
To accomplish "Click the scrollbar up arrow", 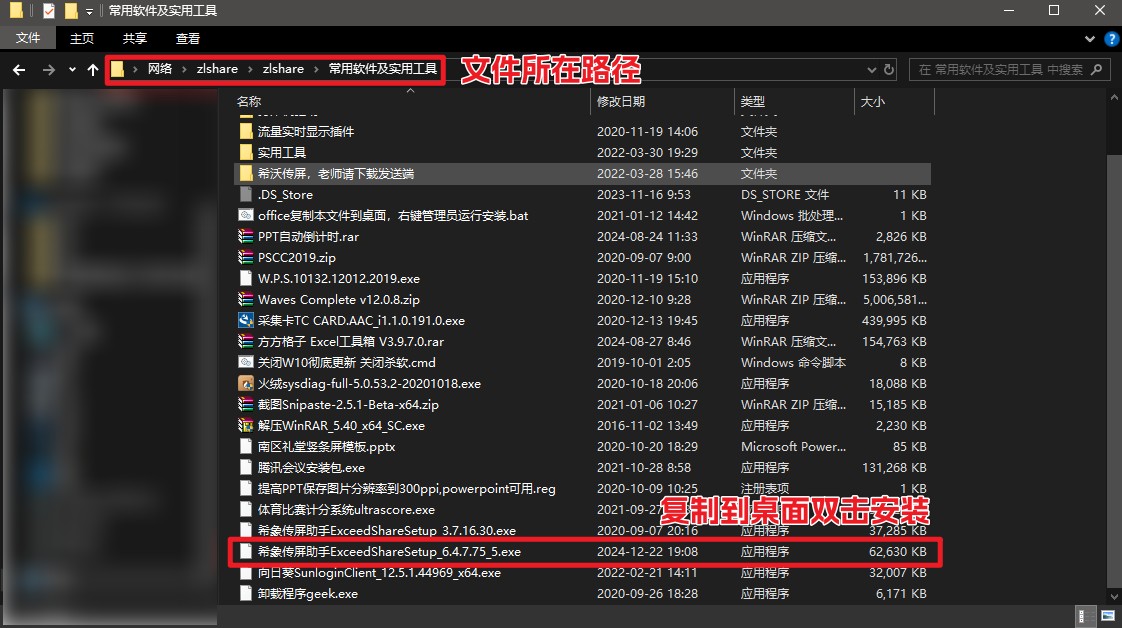I will 1113,96.
